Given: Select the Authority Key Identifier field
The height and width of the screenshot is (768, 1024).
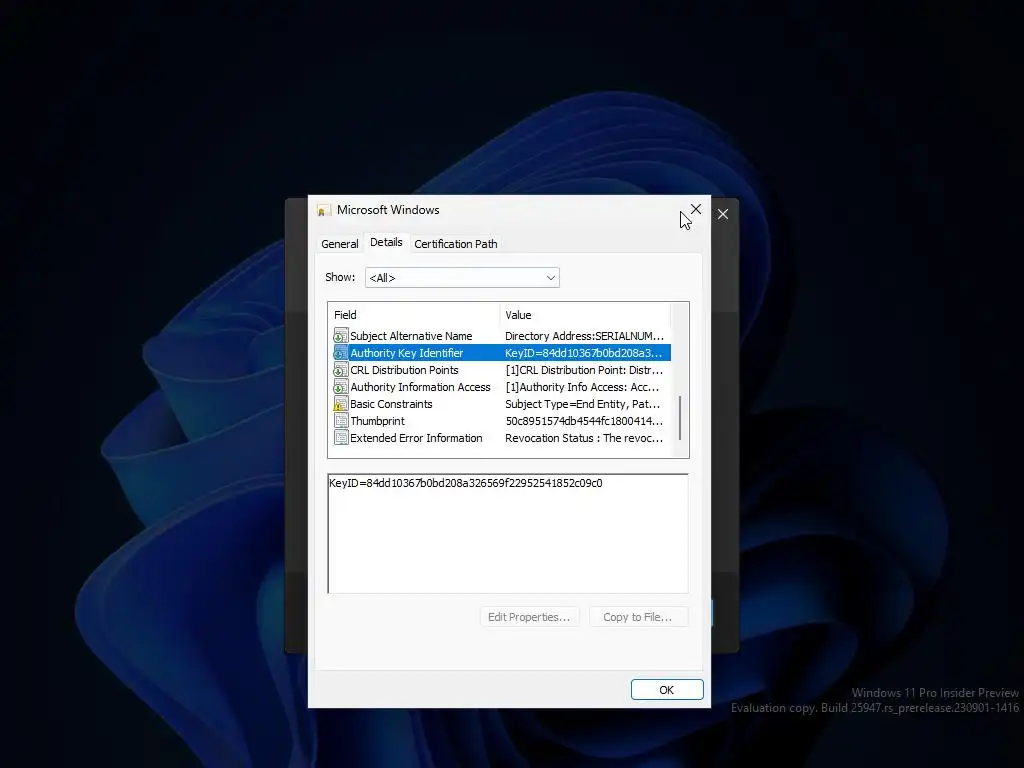Looking at the screenshot, I should [x=406, y=353].
